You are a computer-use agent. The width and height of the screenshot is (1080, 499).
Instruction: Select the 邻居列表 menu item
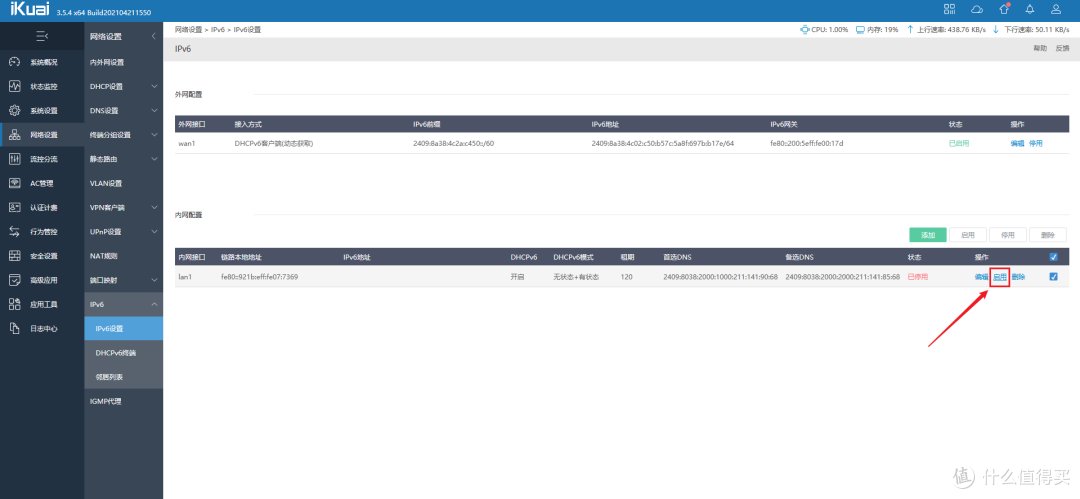tap(109, 376)
